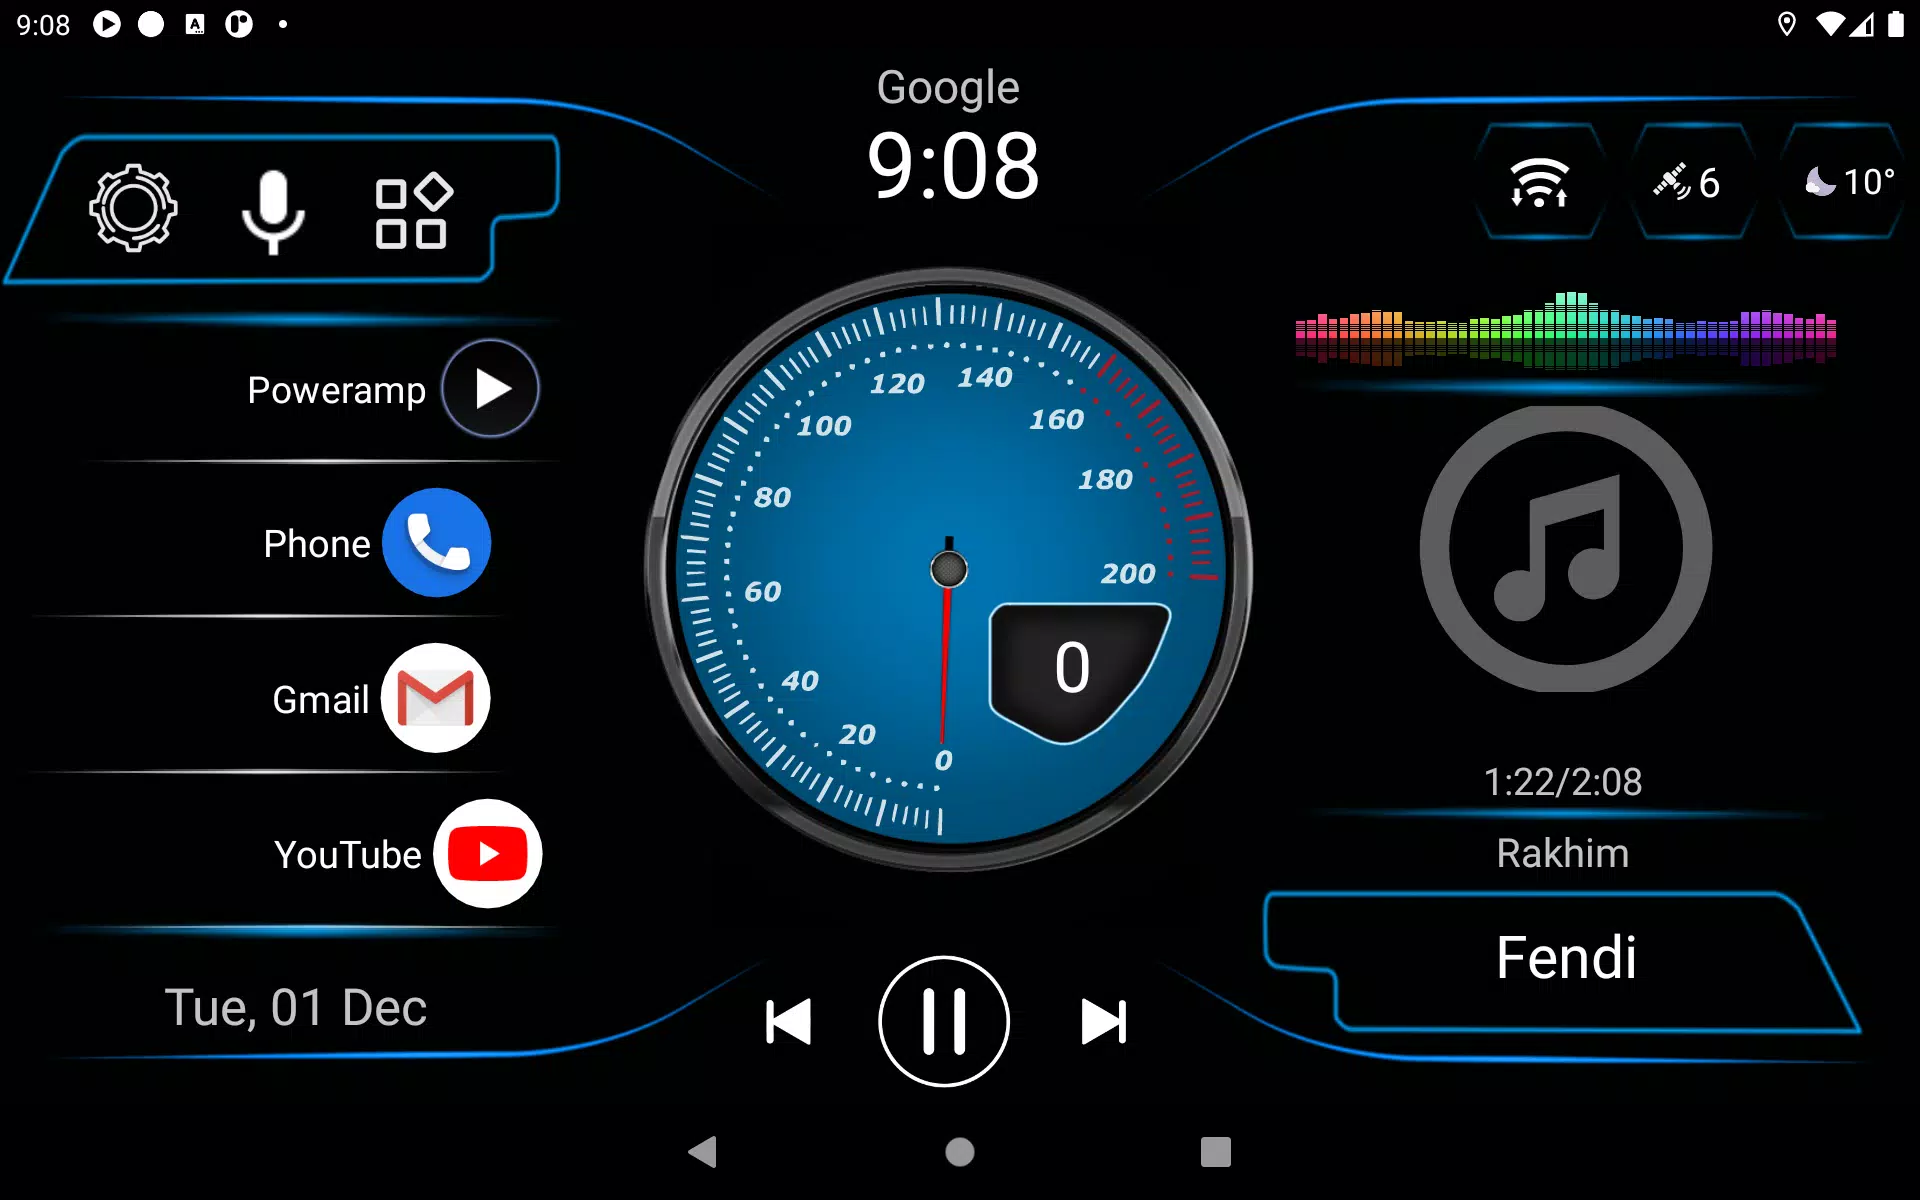Select the Fendi track label
The image size is (1920, 1200).
[x=1565, y=954]
